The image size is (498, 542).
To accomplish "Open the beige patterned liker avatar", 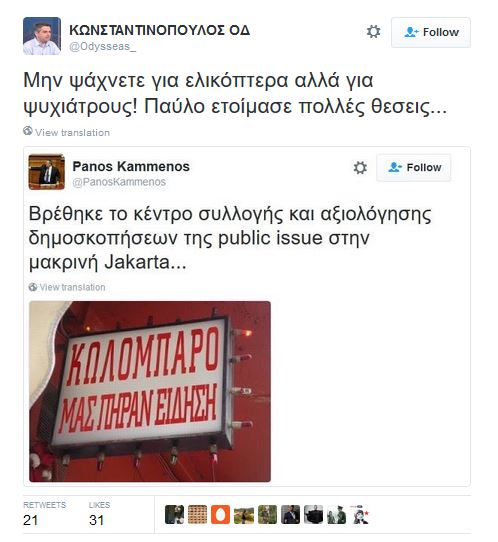I will point(197,514).
